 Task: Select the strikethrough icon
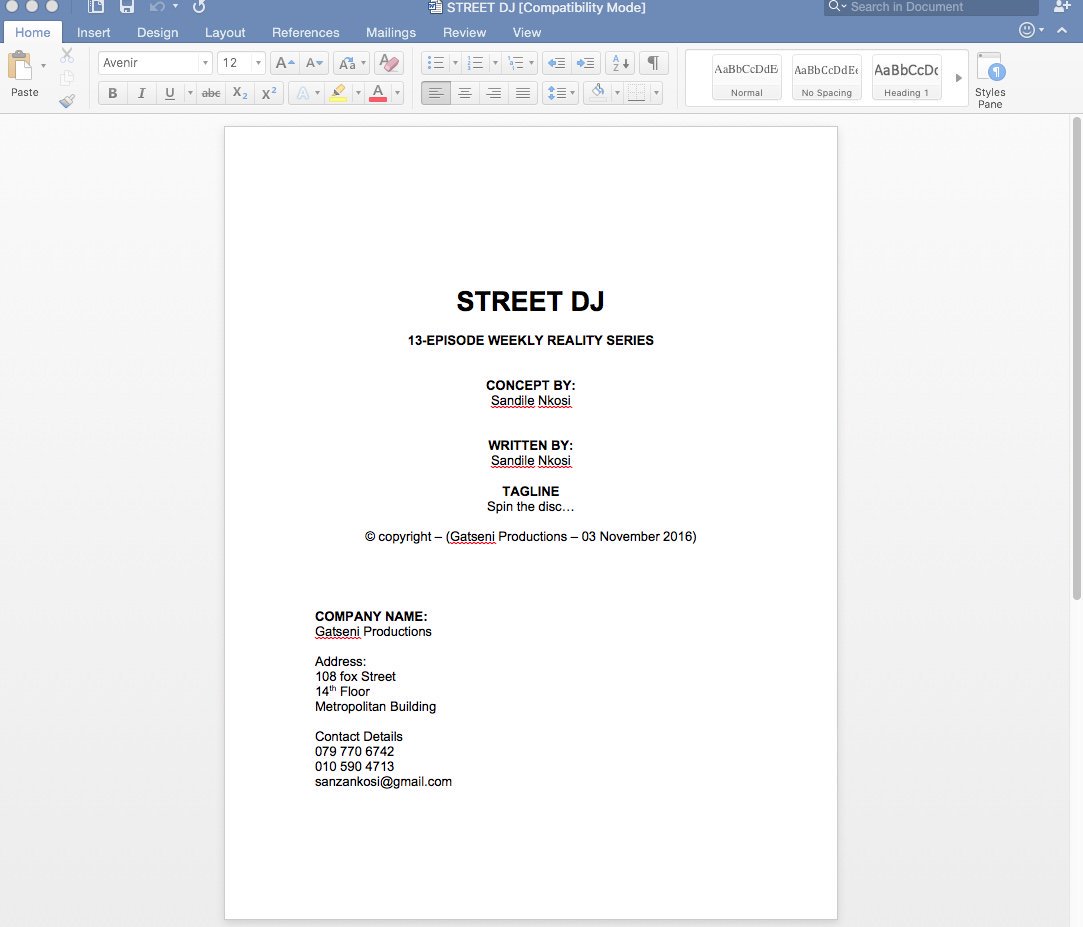coord(210,92)
